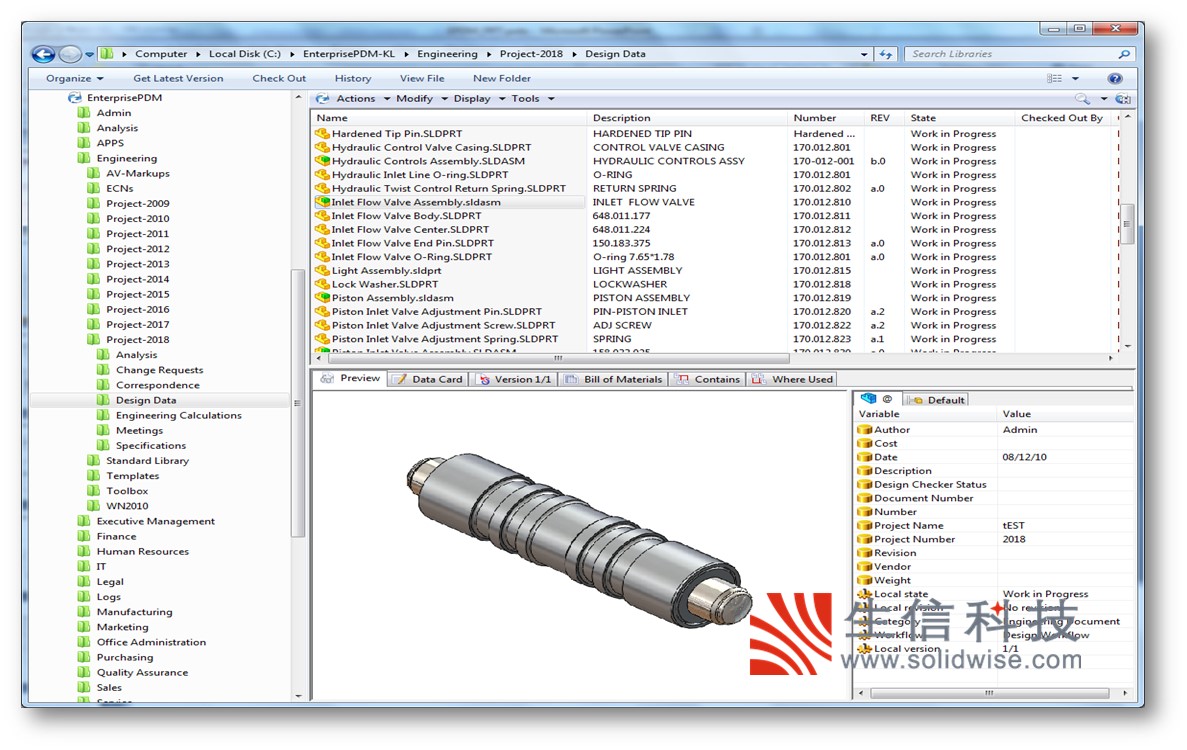The height and width of the screenshot is (750, 1187).
Task: Click the Check Out button
Action: pyautogui.click(x=279, y=79)
